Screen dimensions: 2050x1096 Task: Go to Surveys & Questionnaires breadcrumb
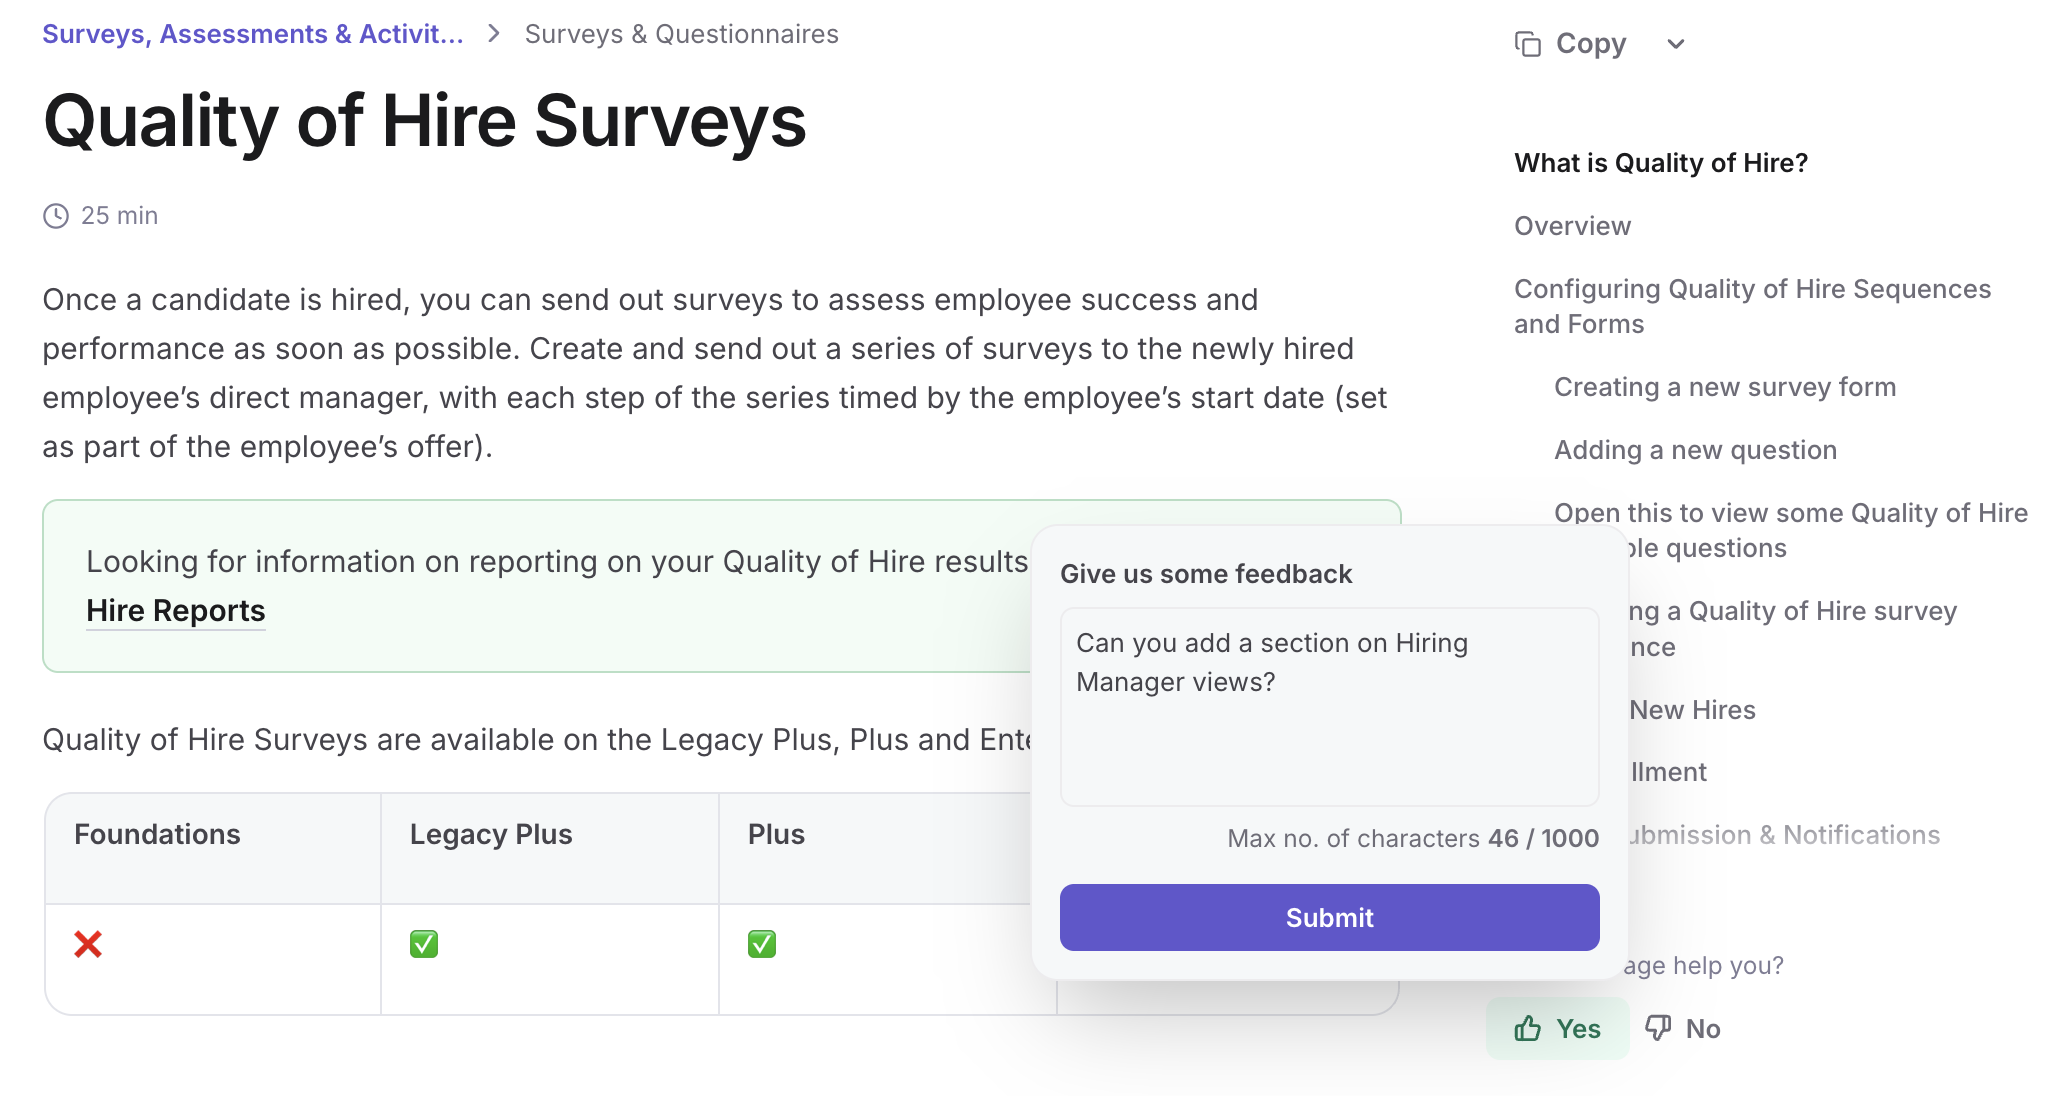pos(681,34)
